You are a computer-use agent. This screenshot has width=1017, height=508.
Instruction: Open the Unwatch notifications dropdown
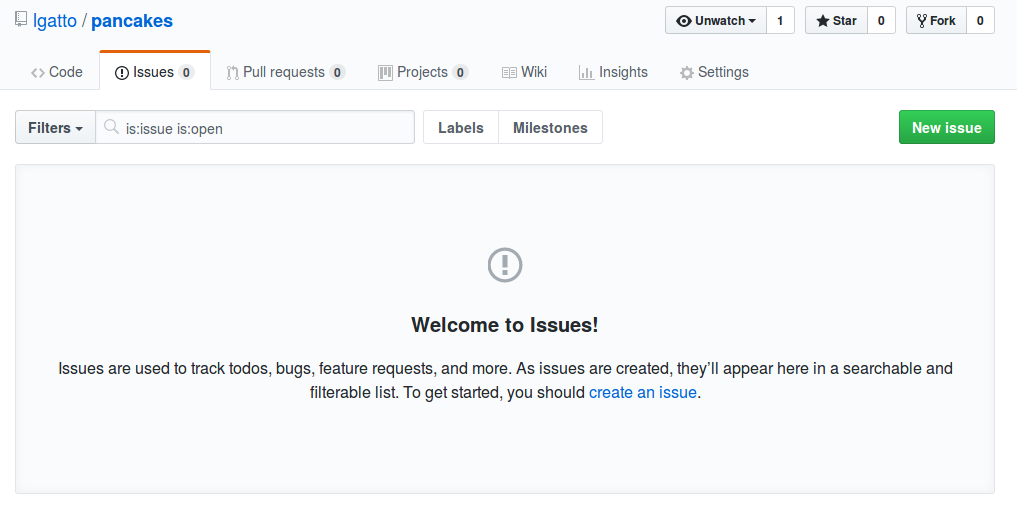[x=716, y=21]
